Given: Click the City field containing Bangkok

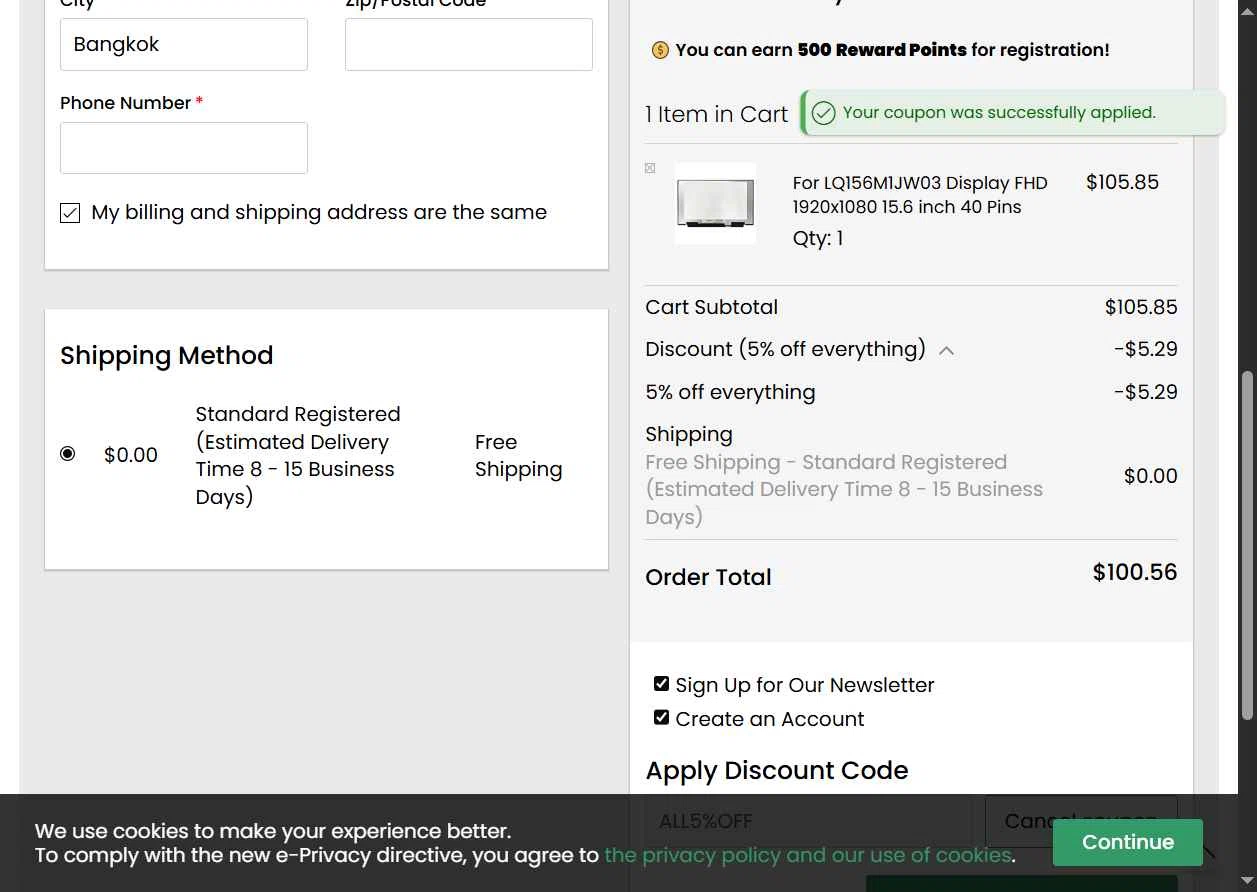Looking at the screenshot, I should (184, 44).
